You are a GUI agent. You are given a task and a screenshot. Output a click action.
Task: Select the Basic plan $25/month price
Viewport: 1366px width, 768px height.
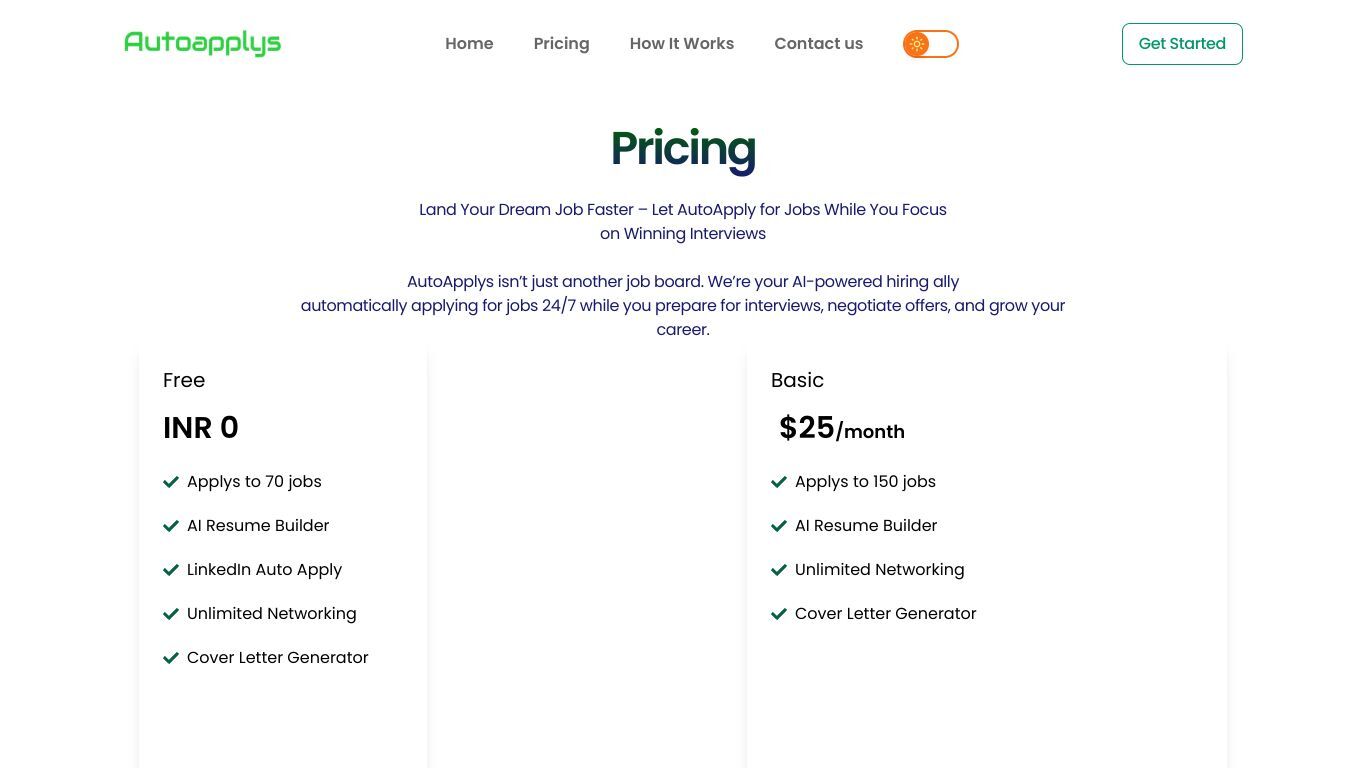[842, 428]
